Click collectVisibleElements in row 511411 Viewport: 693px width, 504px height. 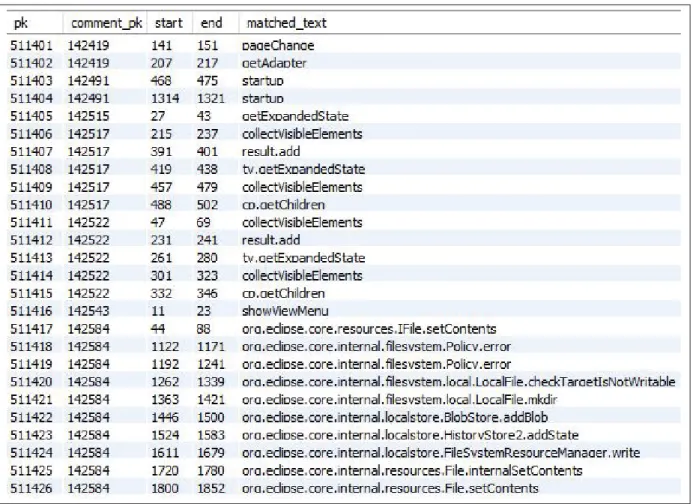click(x=302, y=222)
